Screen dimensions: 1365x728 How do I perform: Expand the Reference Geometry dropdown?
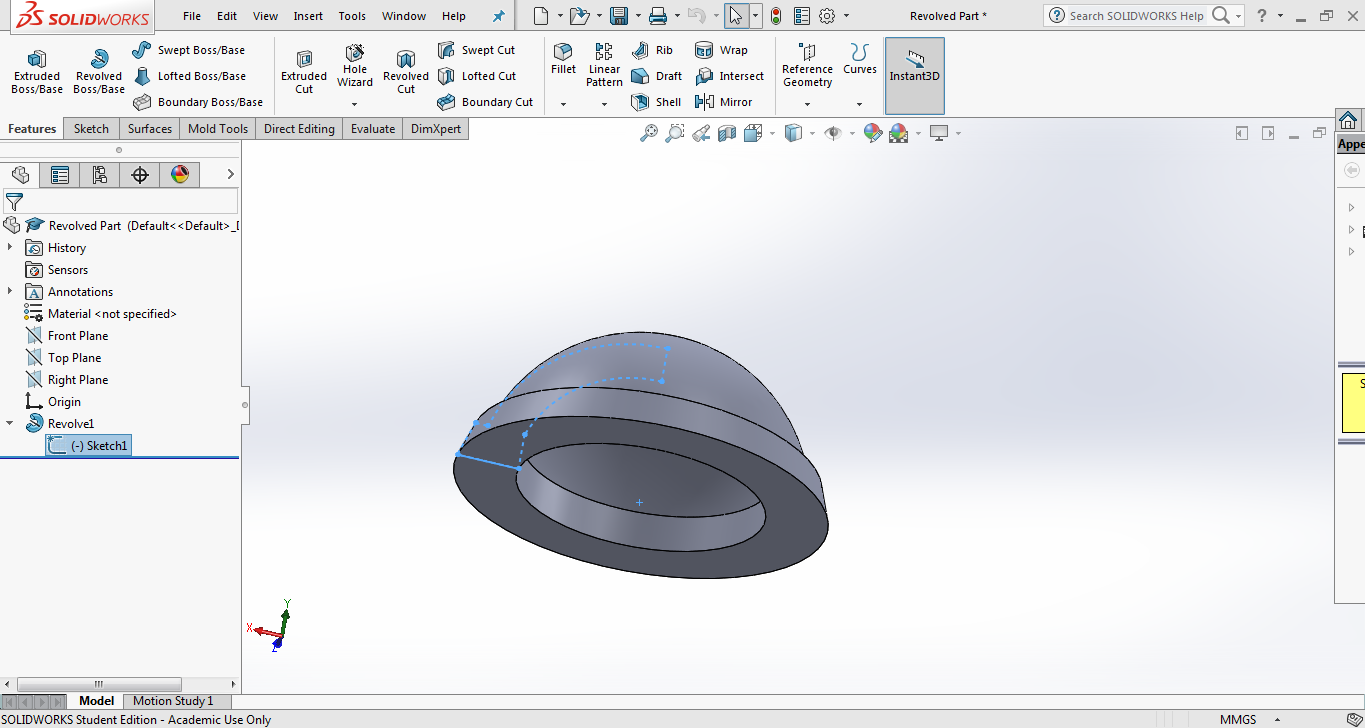click(x=807, y=104)
